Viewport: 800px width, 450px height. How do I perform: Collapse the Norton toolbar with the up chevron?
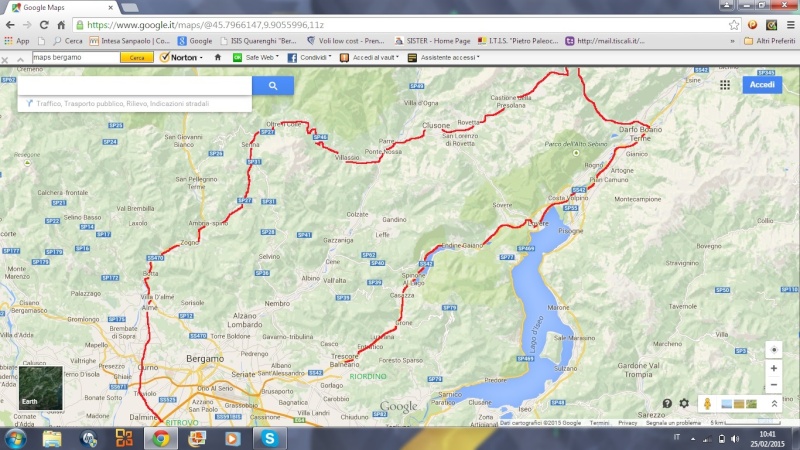coord(20,60)
